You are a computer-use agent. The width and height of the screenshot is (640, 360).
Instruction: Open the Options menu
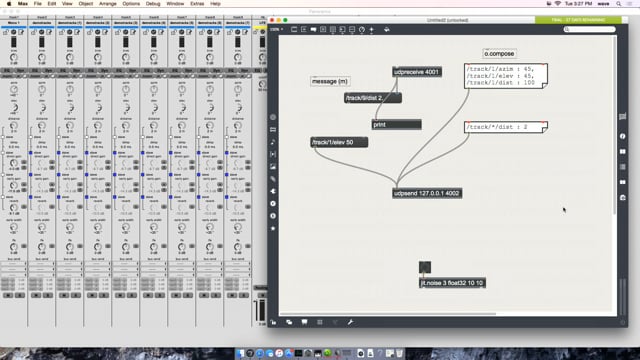131,4
